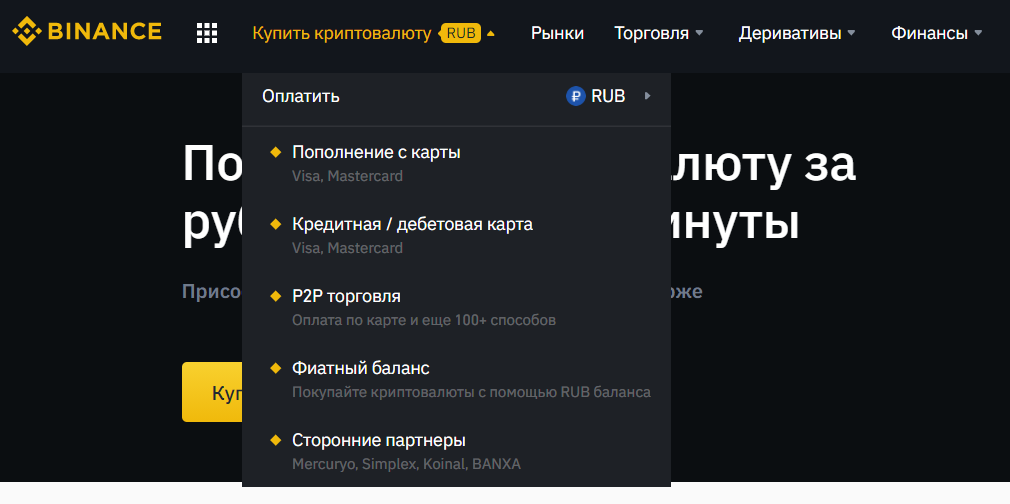Click text Оплата по карте и еще 100+ способов
Screen dimensions: 1010x504
point(424,320)
